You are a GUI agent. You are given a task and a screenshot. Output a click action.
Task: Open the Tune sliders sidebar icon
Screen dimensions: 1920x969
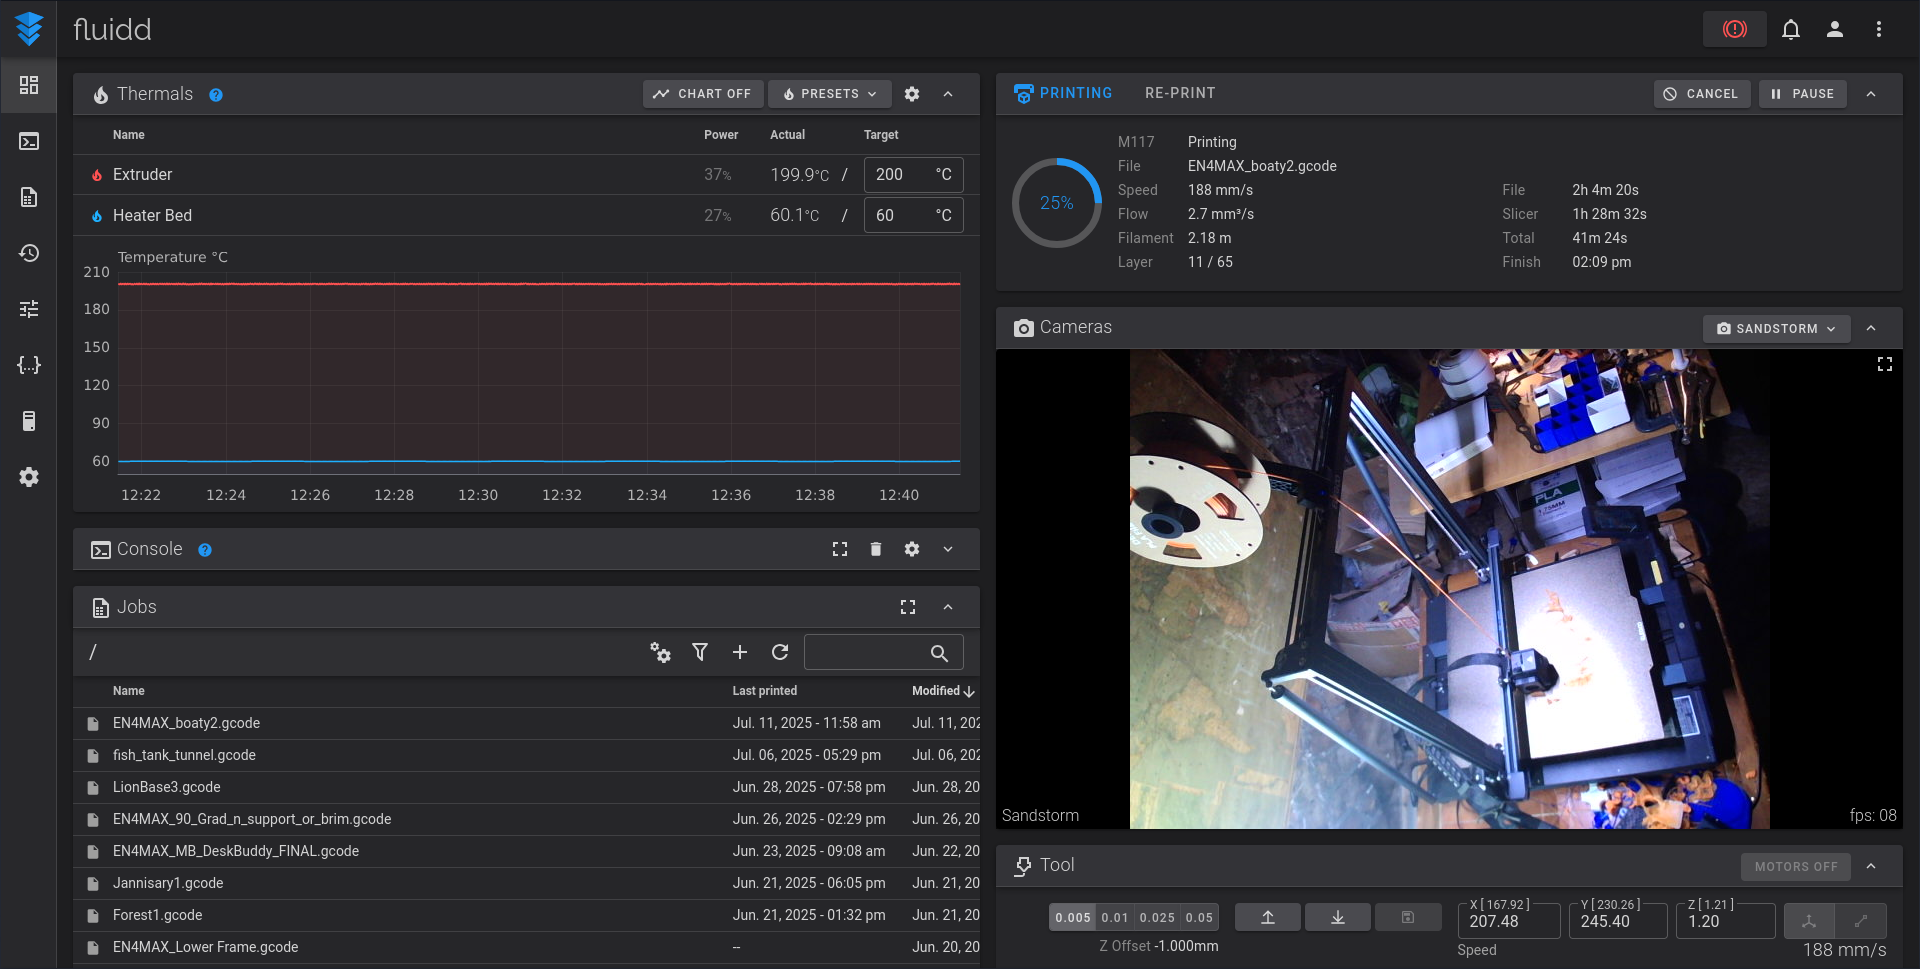coord(29,309)
